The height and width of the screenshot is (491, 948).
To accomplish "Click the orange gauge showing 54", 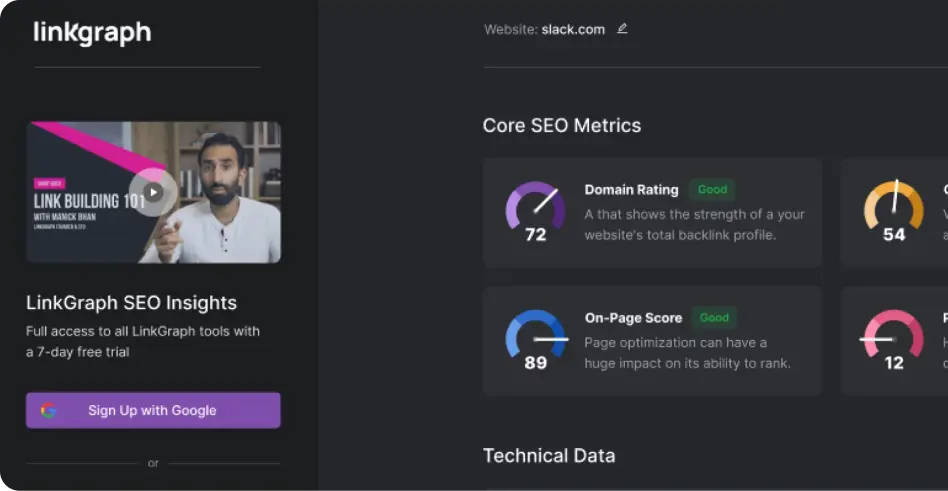I will 893,211.
